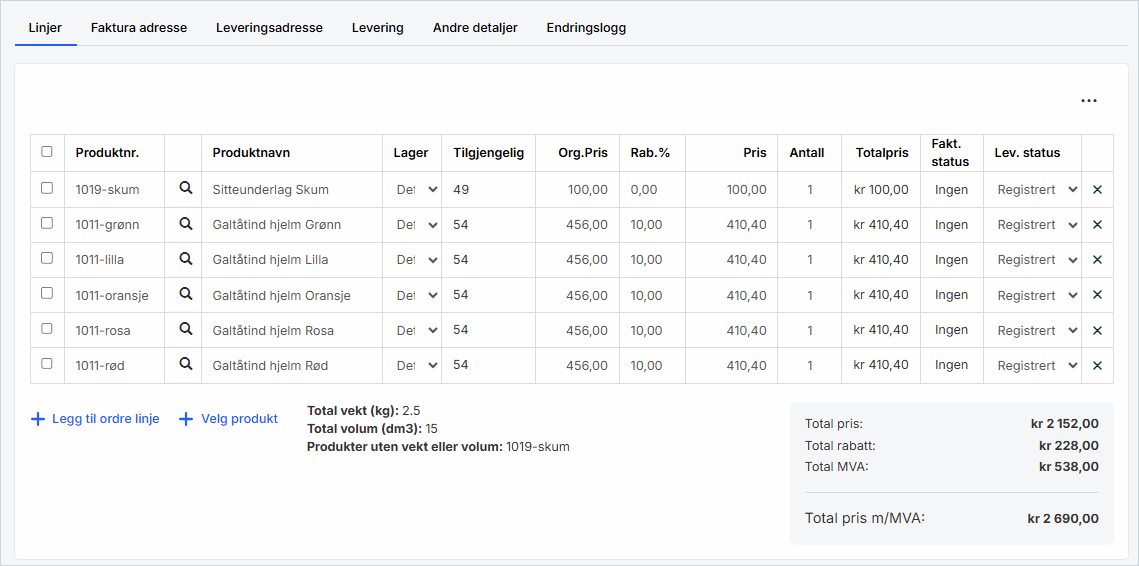Image resolution: width=1139 pixels, height=566 pixels.
Task: Remove the Sitteunderlag Skum order line
Action: [1097, 189]
